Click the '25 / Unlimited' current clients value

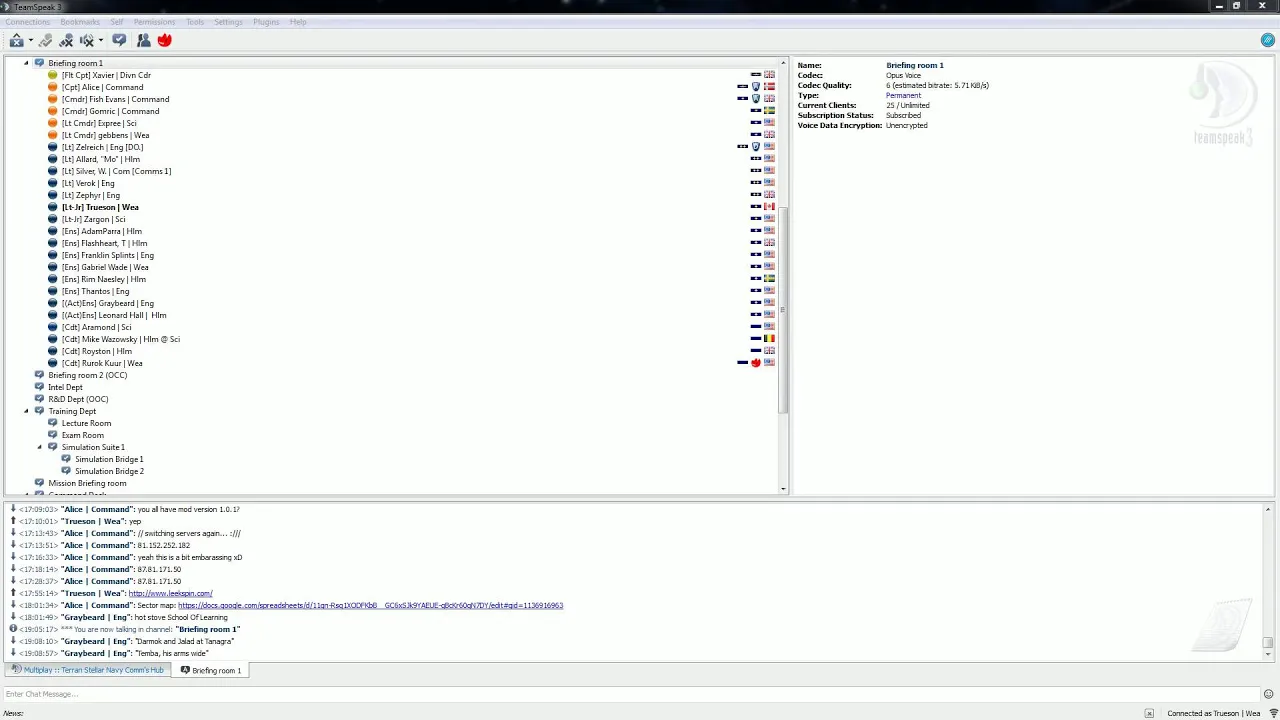[x=907, y=105]
